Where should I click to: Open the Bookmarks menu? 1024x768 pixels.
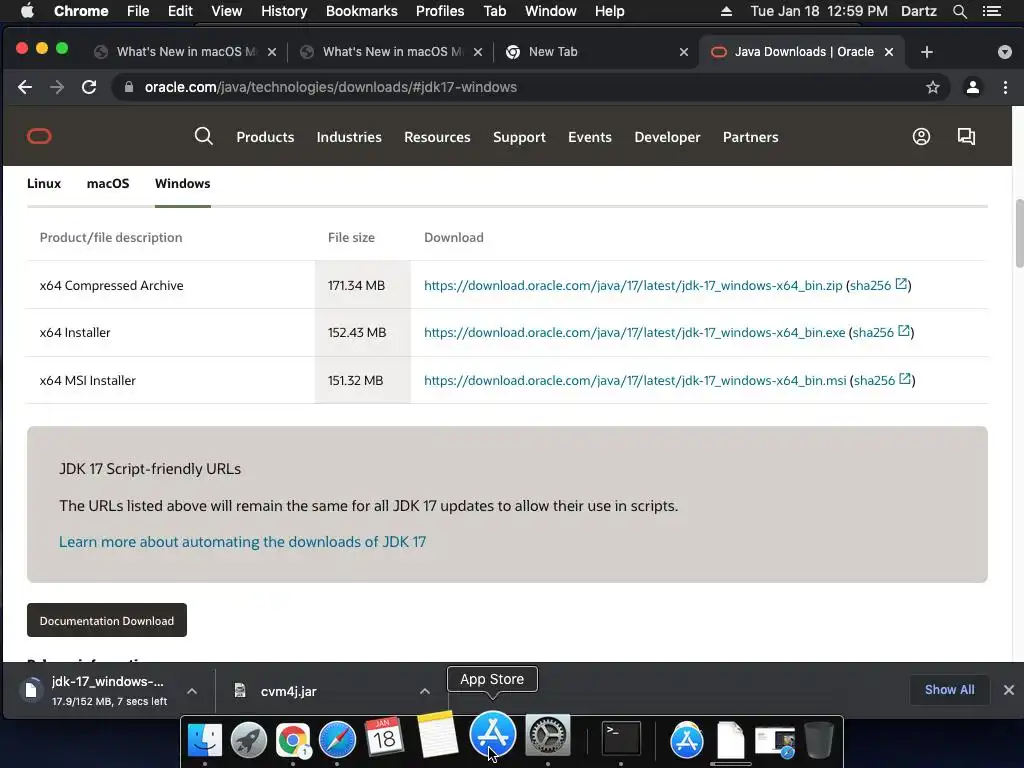[362, 11]
